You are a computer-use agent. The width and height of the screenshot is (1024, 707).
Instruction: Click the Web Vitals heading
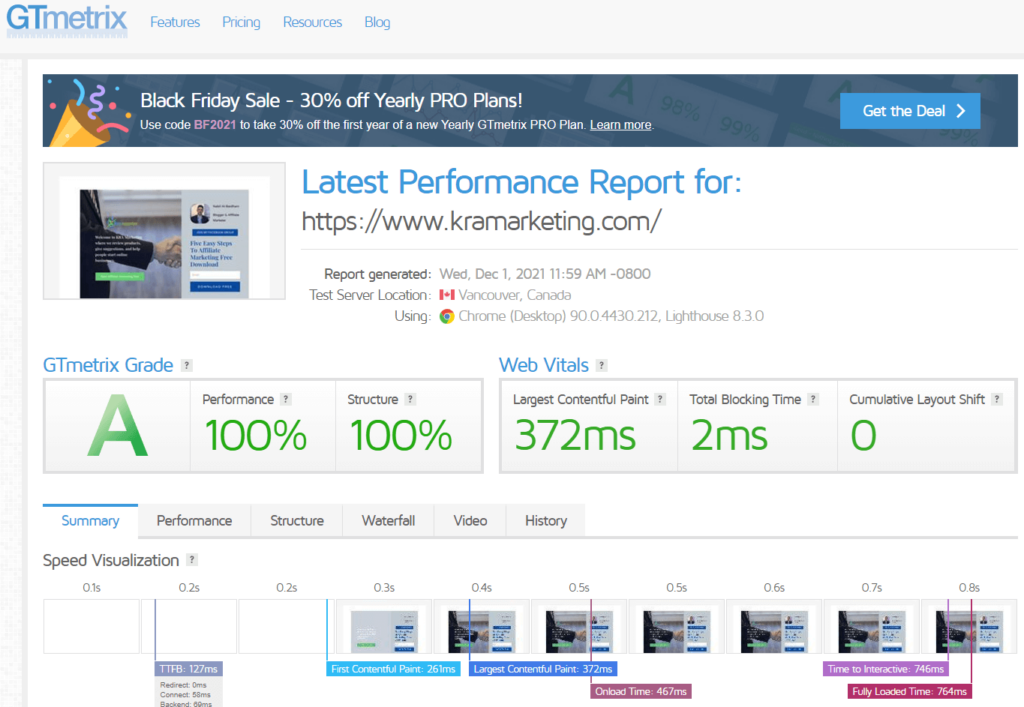pyautogui.click(x=543, y=365)
